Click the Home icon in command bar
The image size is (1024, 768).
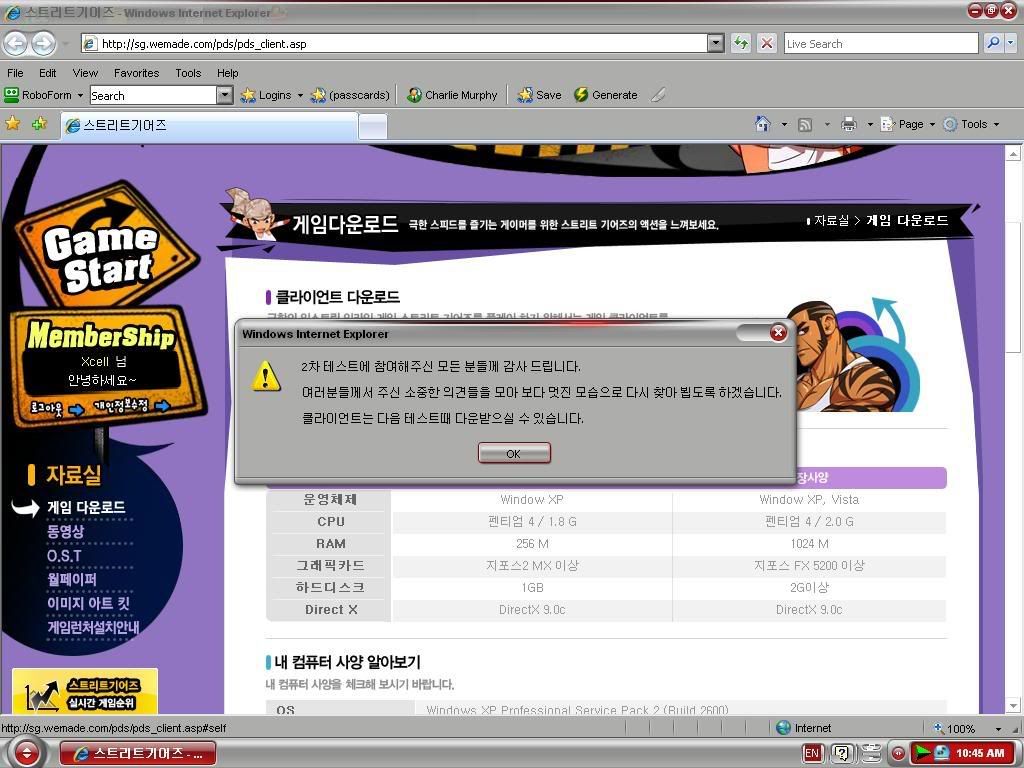point(763,124)
